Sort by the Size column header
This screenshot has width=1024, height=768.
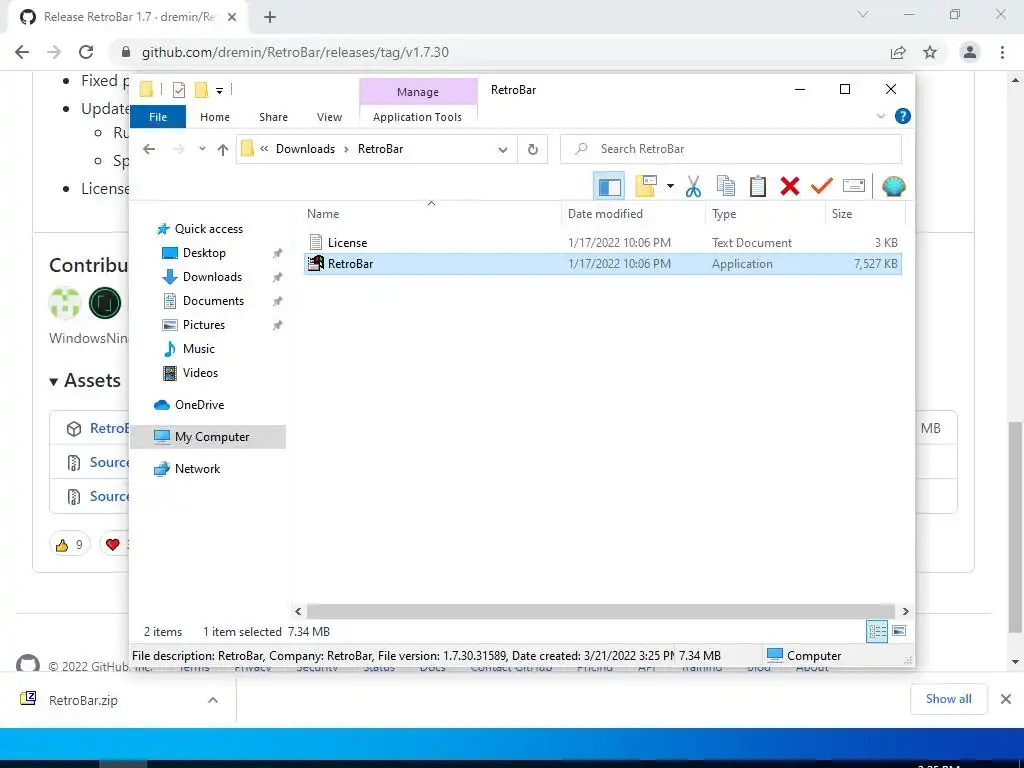point(865,214)
